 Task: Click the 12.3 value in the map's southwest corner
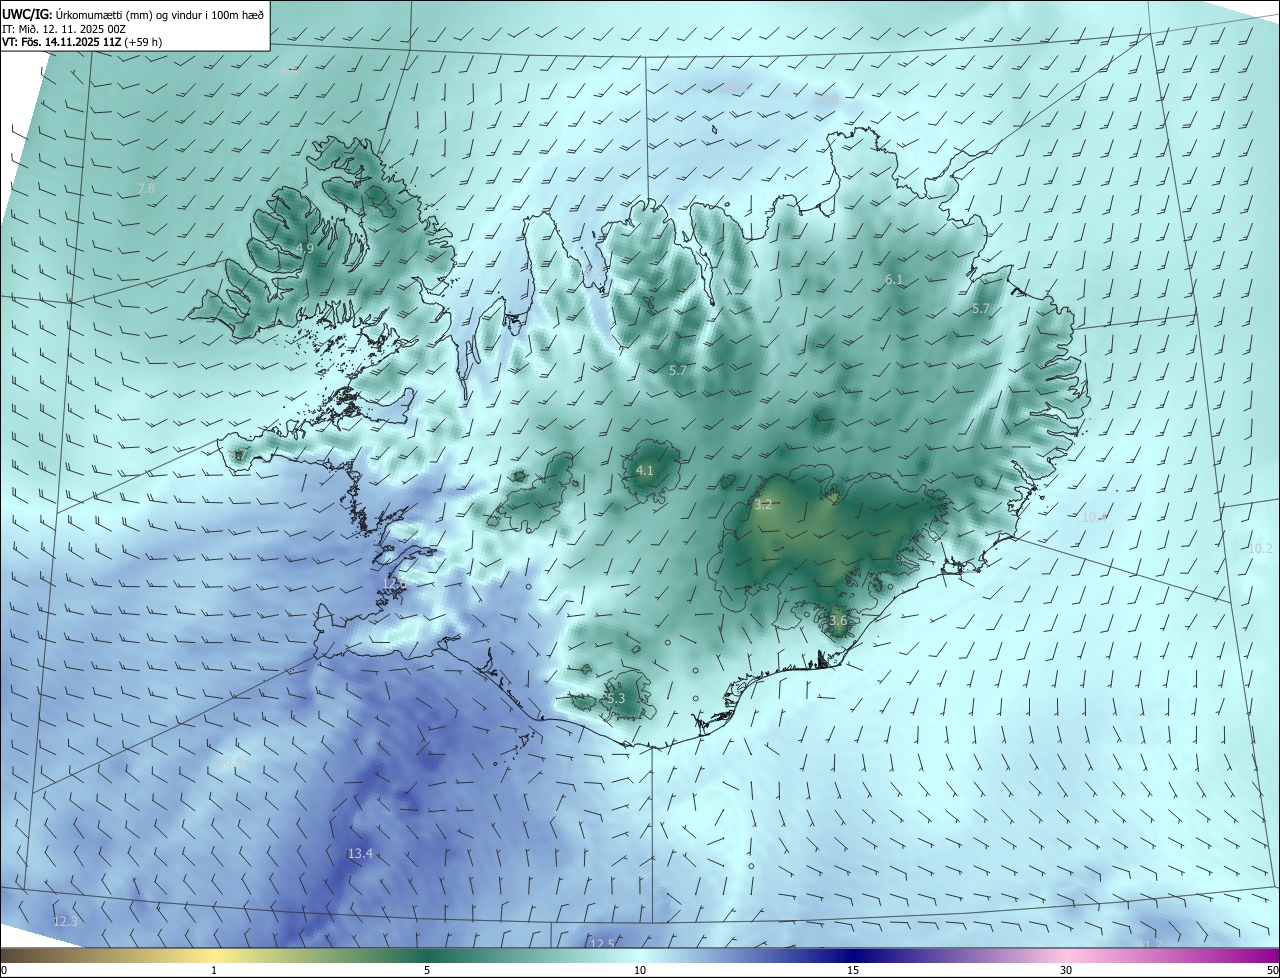[x=65, y=921]
